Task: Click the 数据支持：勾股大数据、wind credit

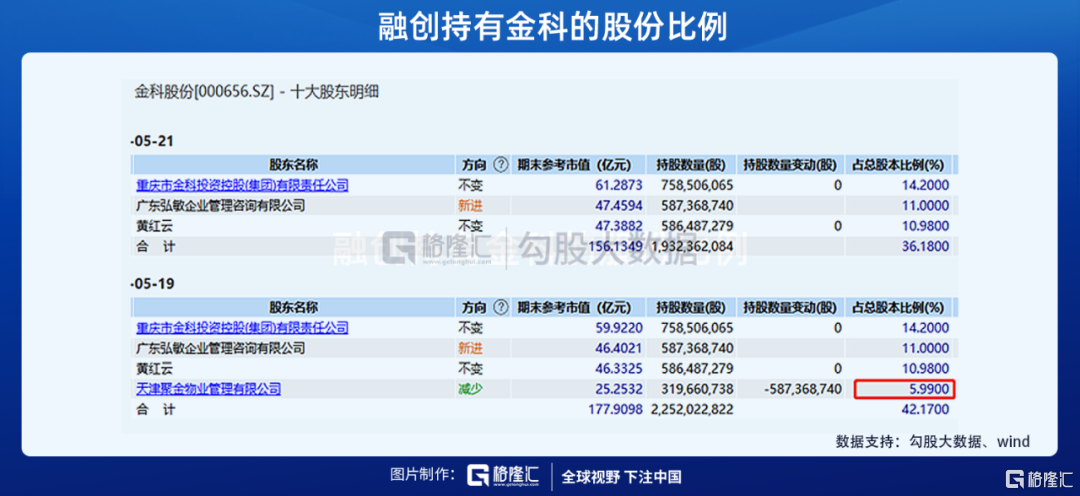Action: tap(933, 441)
